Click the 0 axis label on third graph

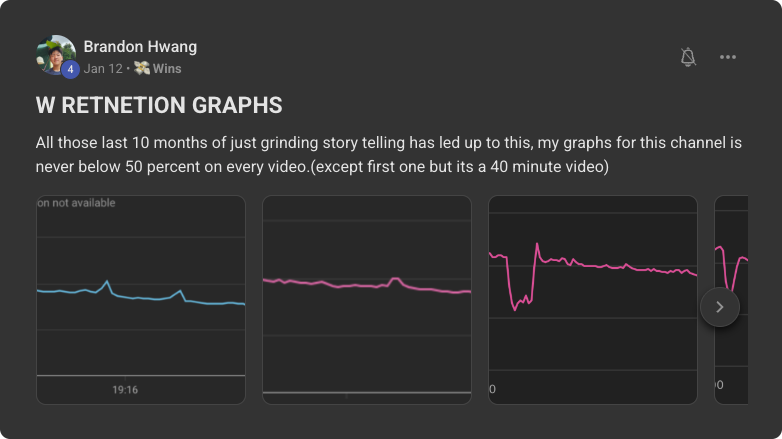point(492,389)
